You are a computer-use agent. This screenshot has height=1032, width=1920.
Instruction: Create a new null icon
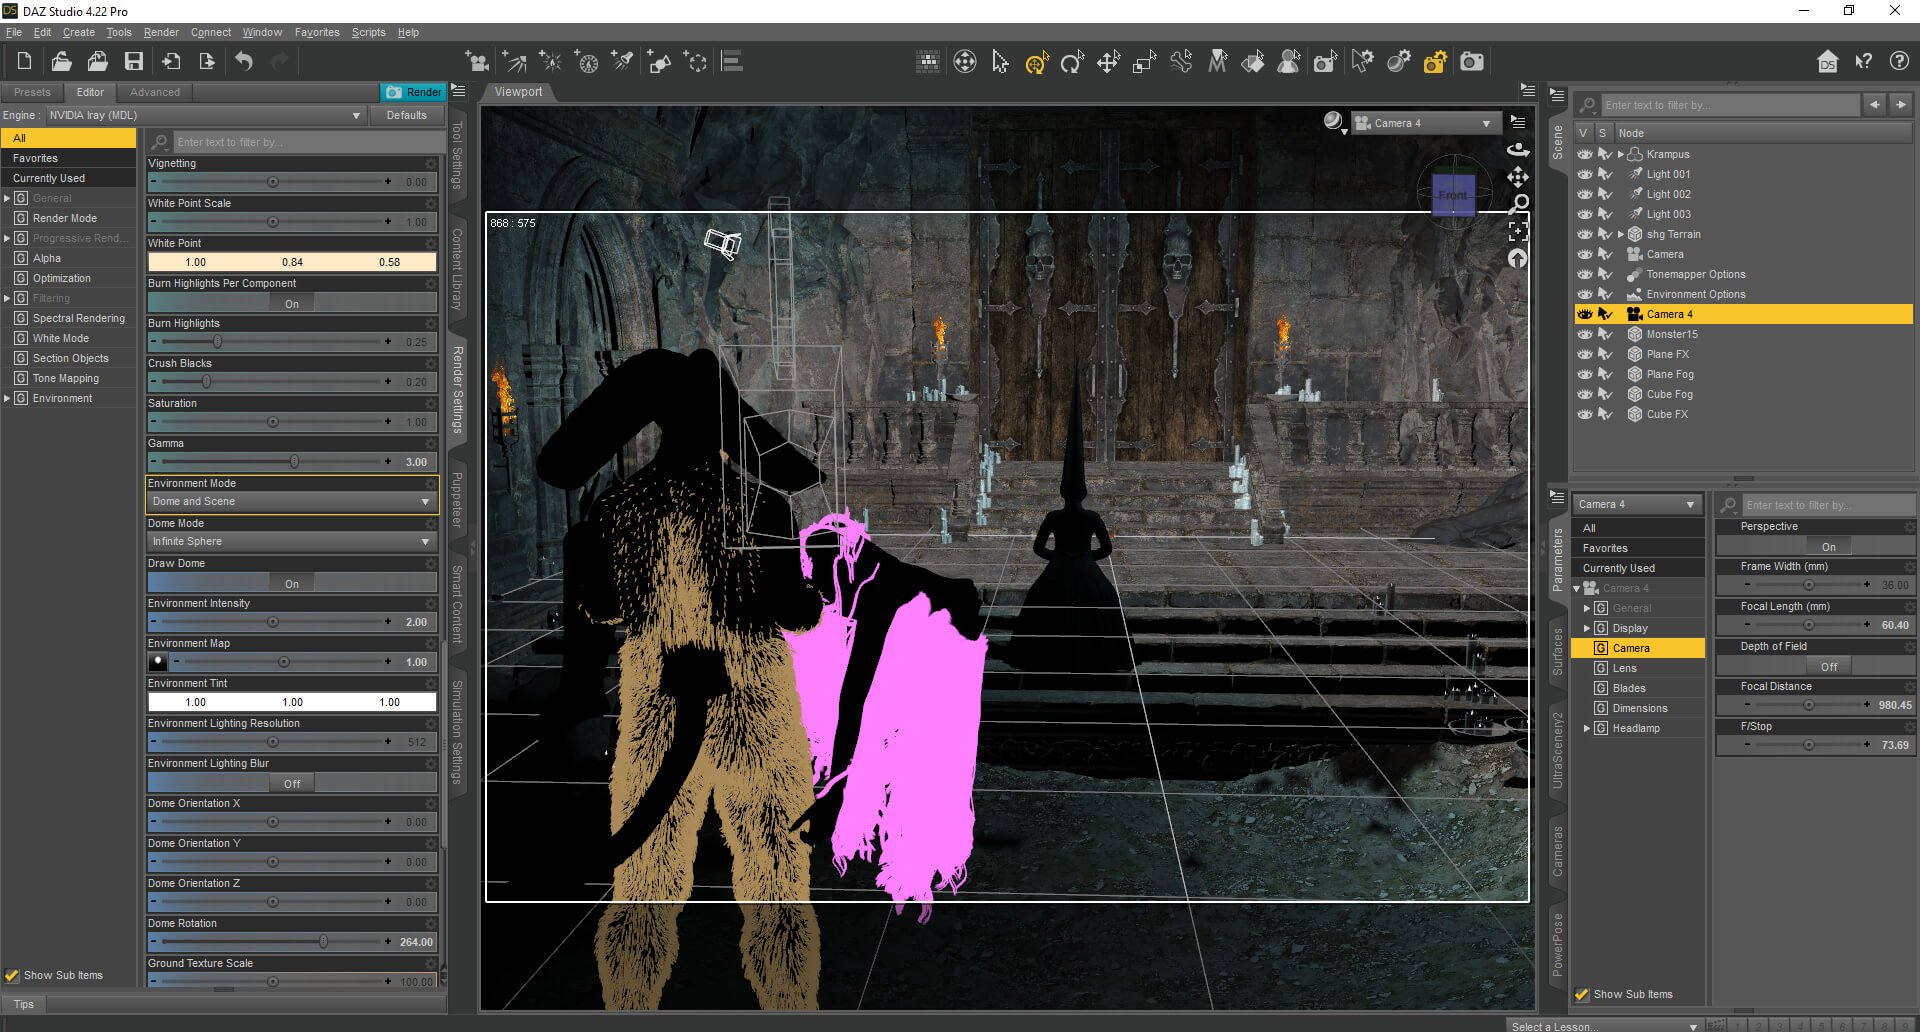(x=696, y=62)
